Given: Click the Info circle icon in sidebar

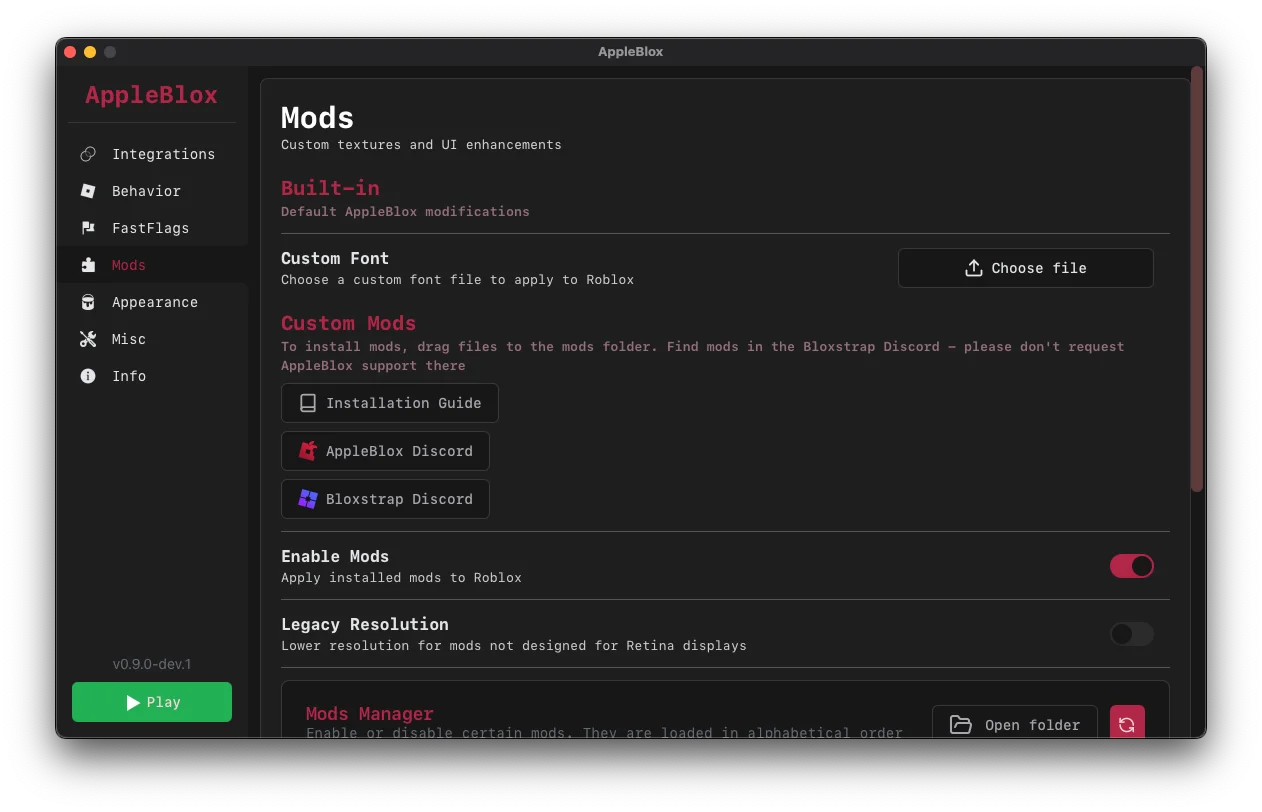Looking at the screenshot, I should pos(88,376).
